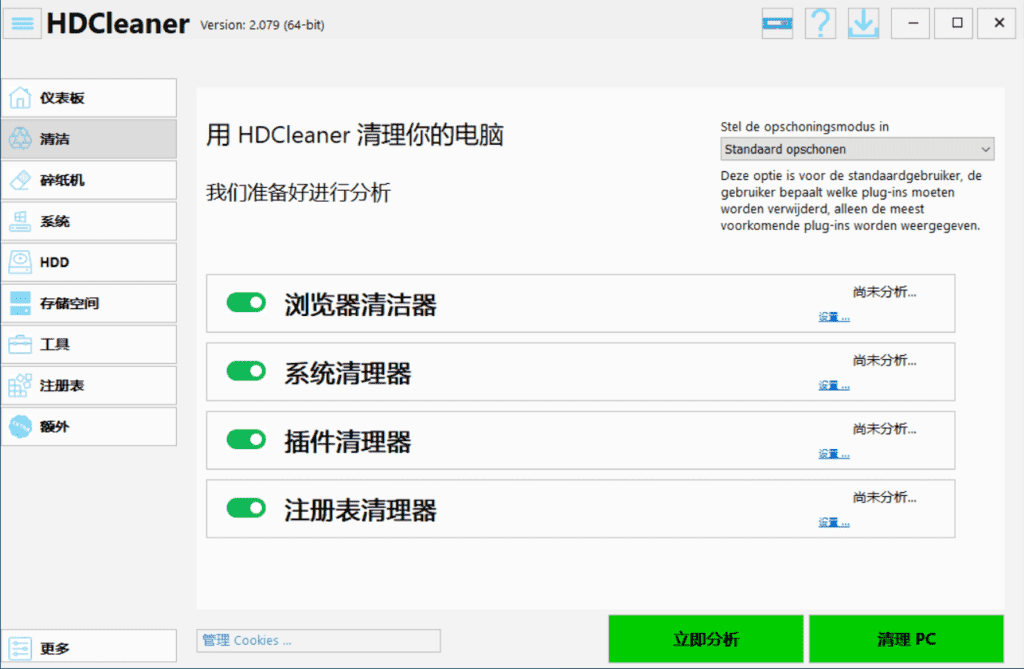Click the hamburger menu icon

click(x=22, y=22)
